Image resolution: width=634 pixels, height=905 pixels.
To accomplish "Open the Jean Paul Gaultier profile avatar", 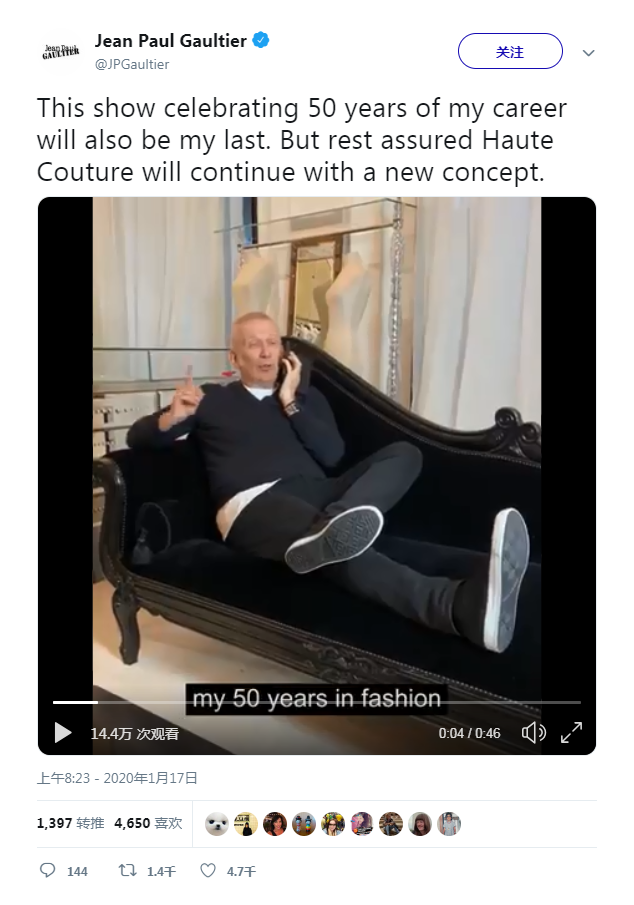I will point(61,52).
